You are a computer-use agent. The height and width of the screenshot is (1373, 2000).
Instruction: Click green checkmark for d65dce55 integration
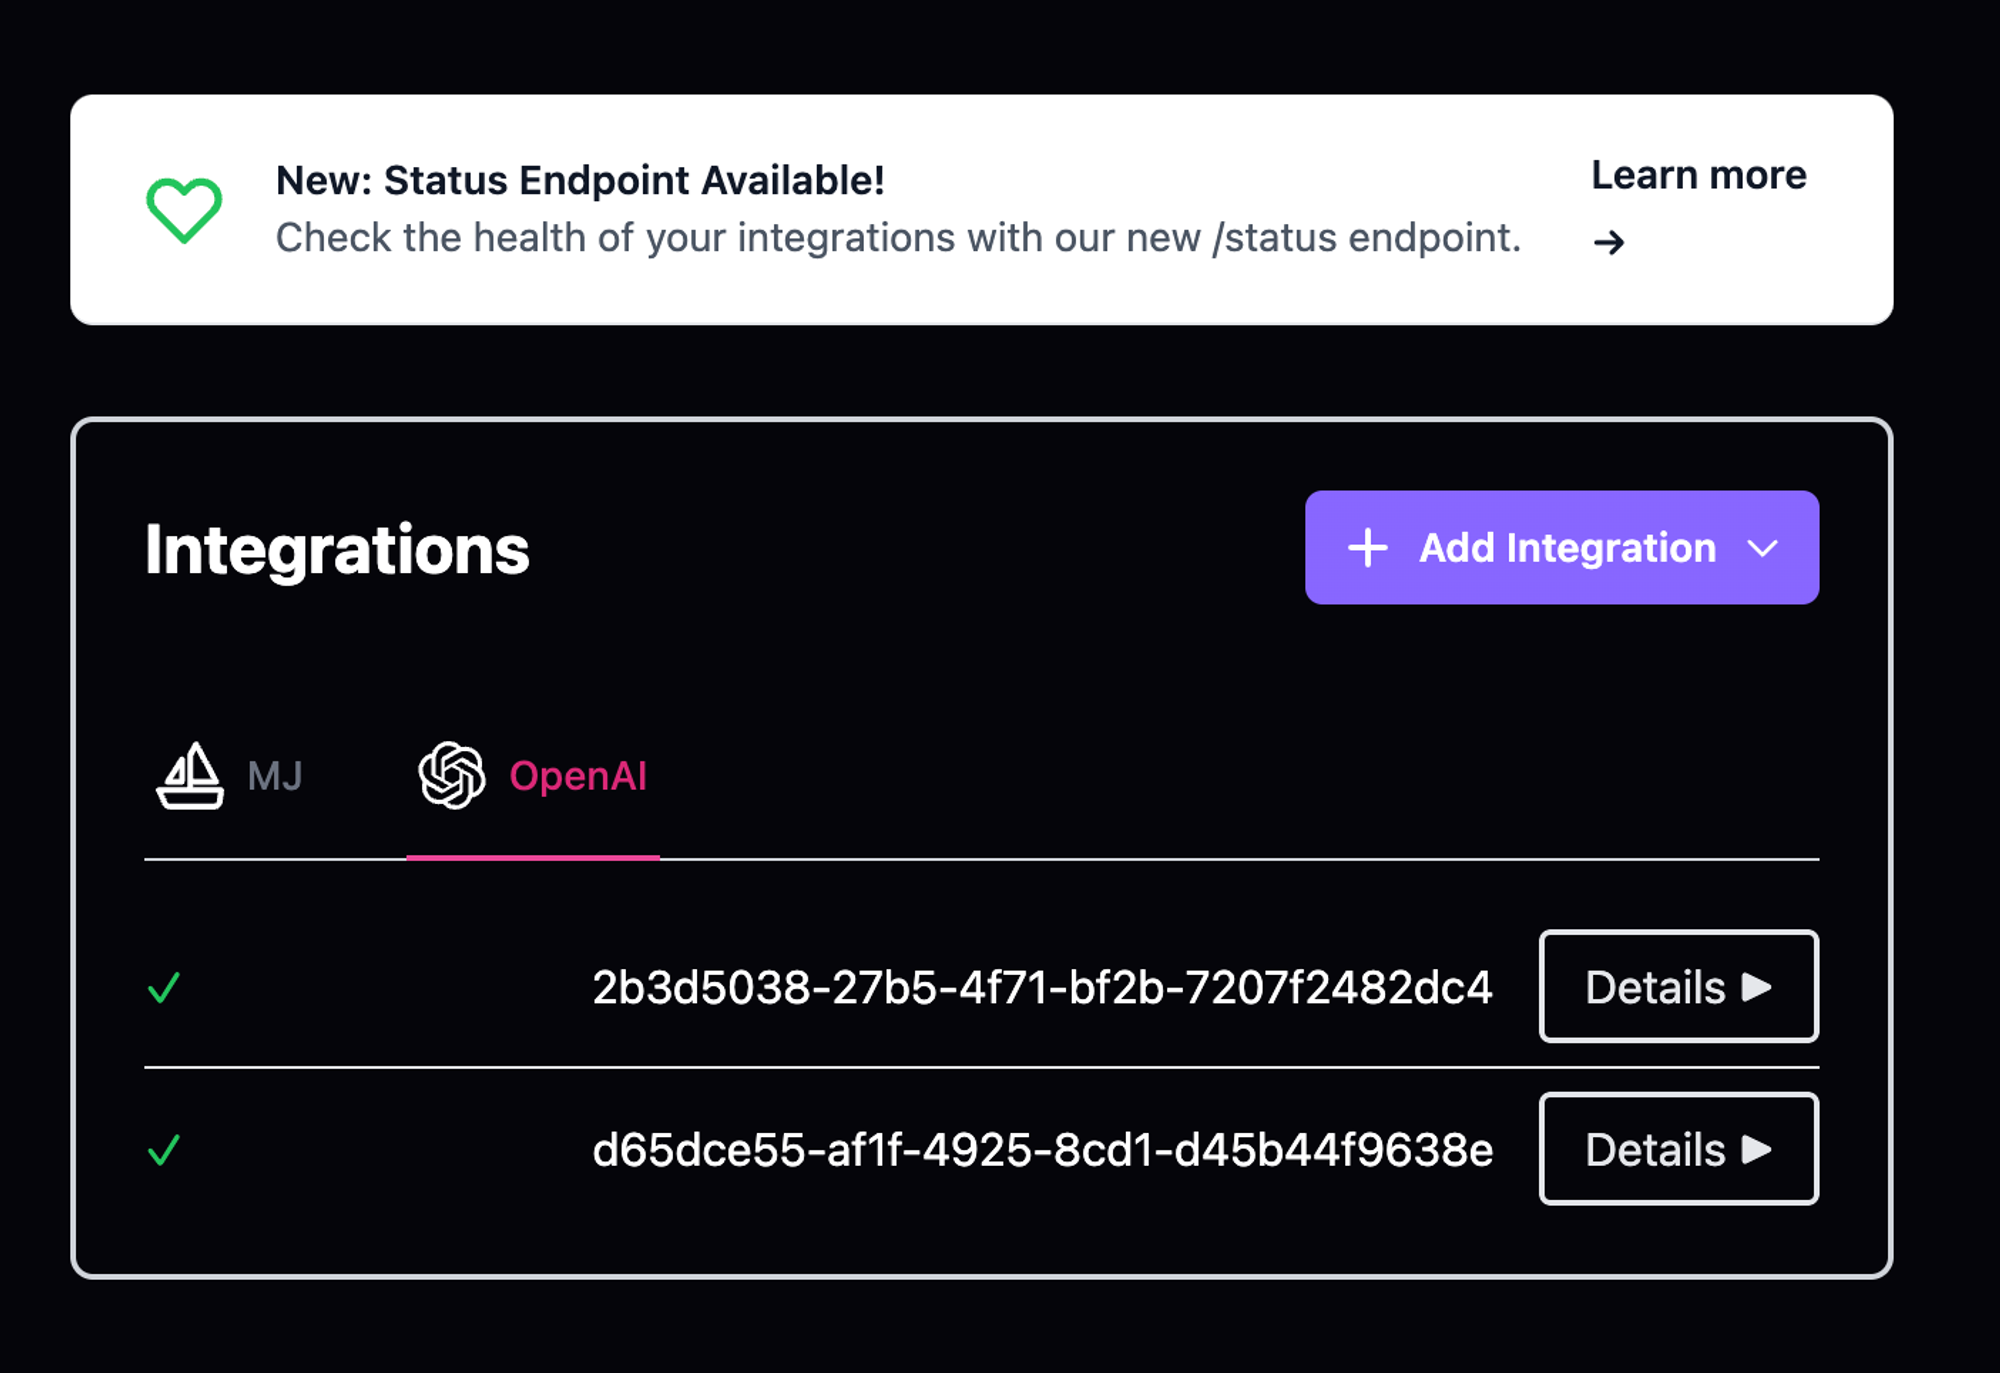pos(164,1150)
